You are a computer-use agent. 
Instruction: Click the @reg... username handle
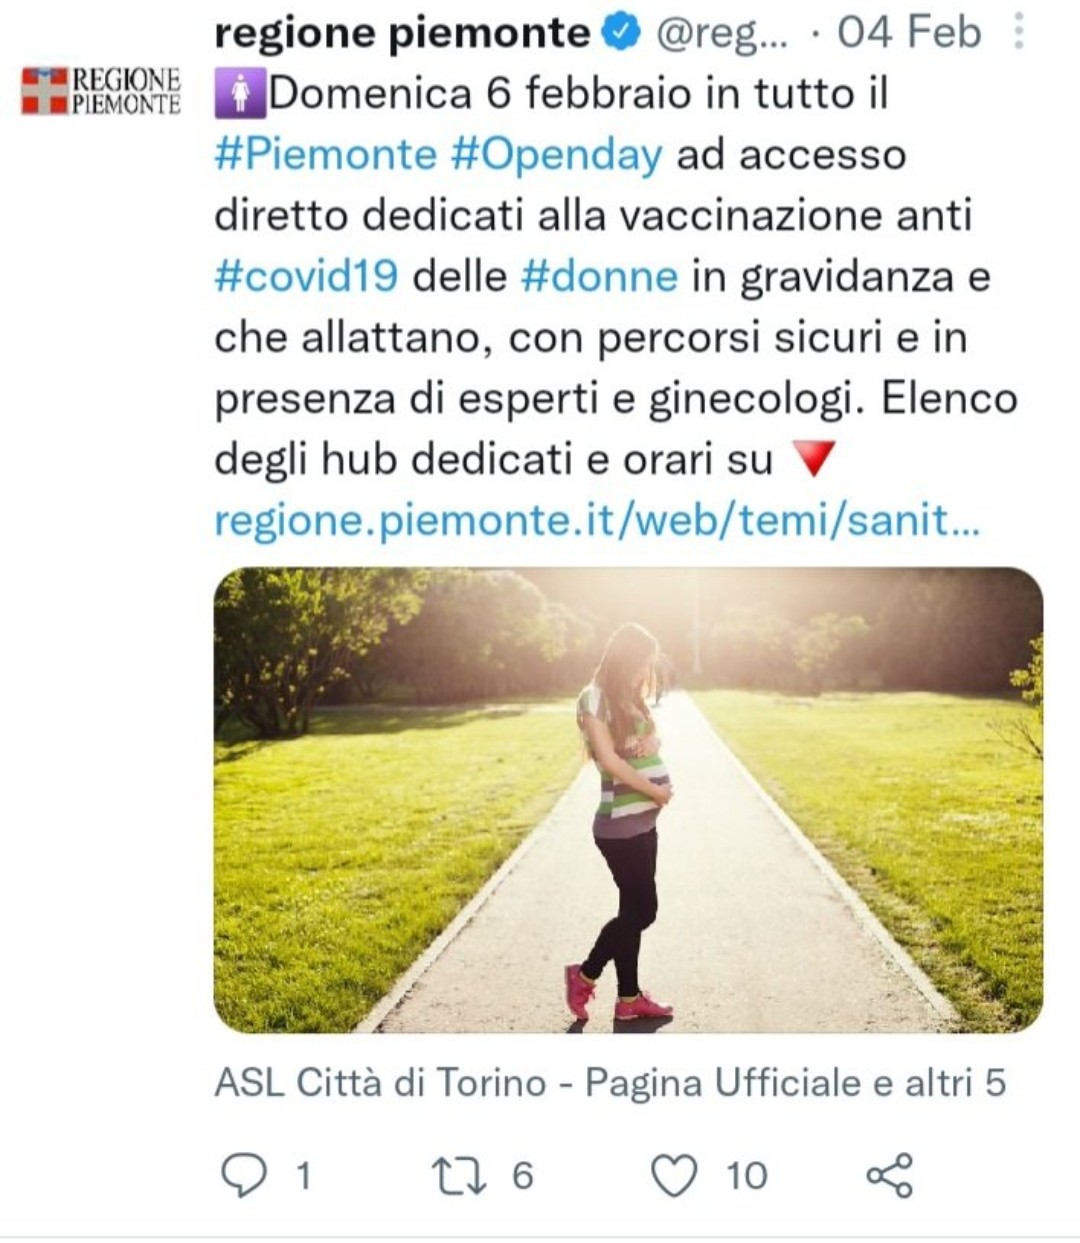[x=722, y=33]
